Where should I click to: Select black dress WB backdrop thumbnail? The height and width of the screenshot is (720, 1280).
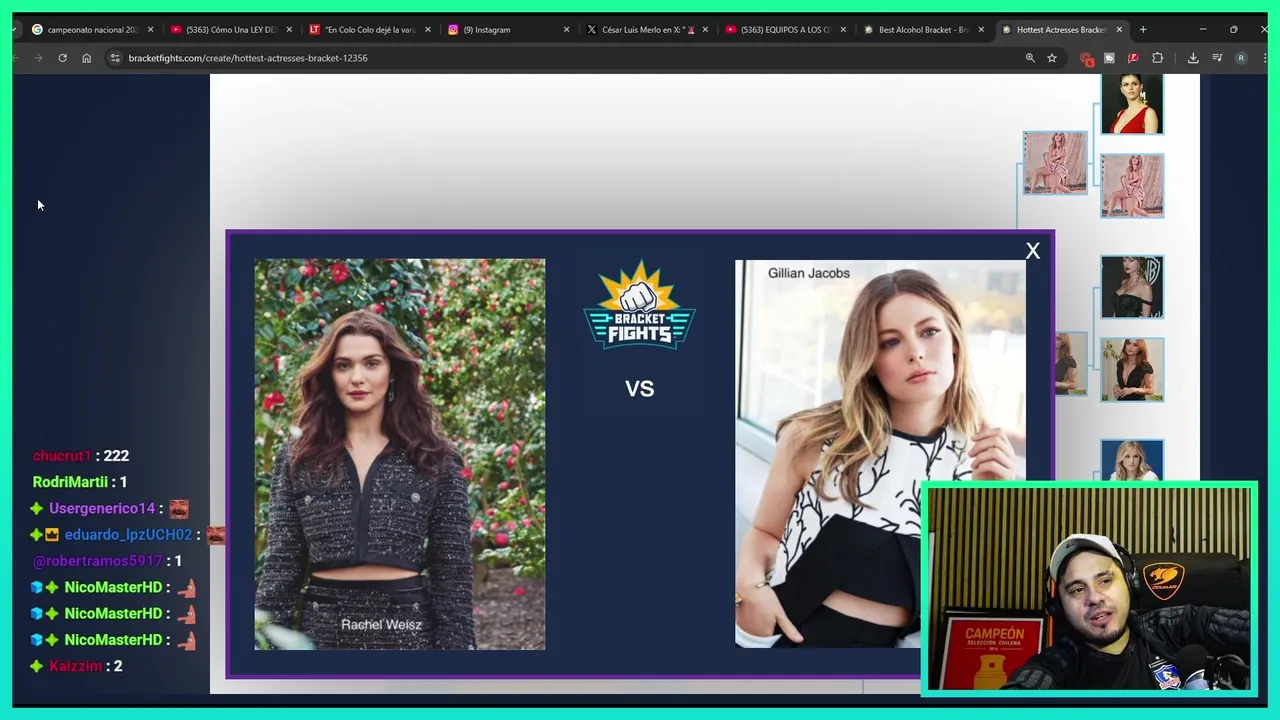[1132, 287]
